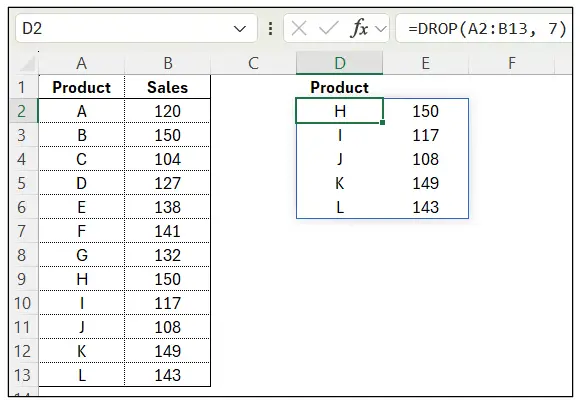The height and width of the screenshot is (401, 580).
Task: Click cell E3 containing 117
Action: (425, 135)
